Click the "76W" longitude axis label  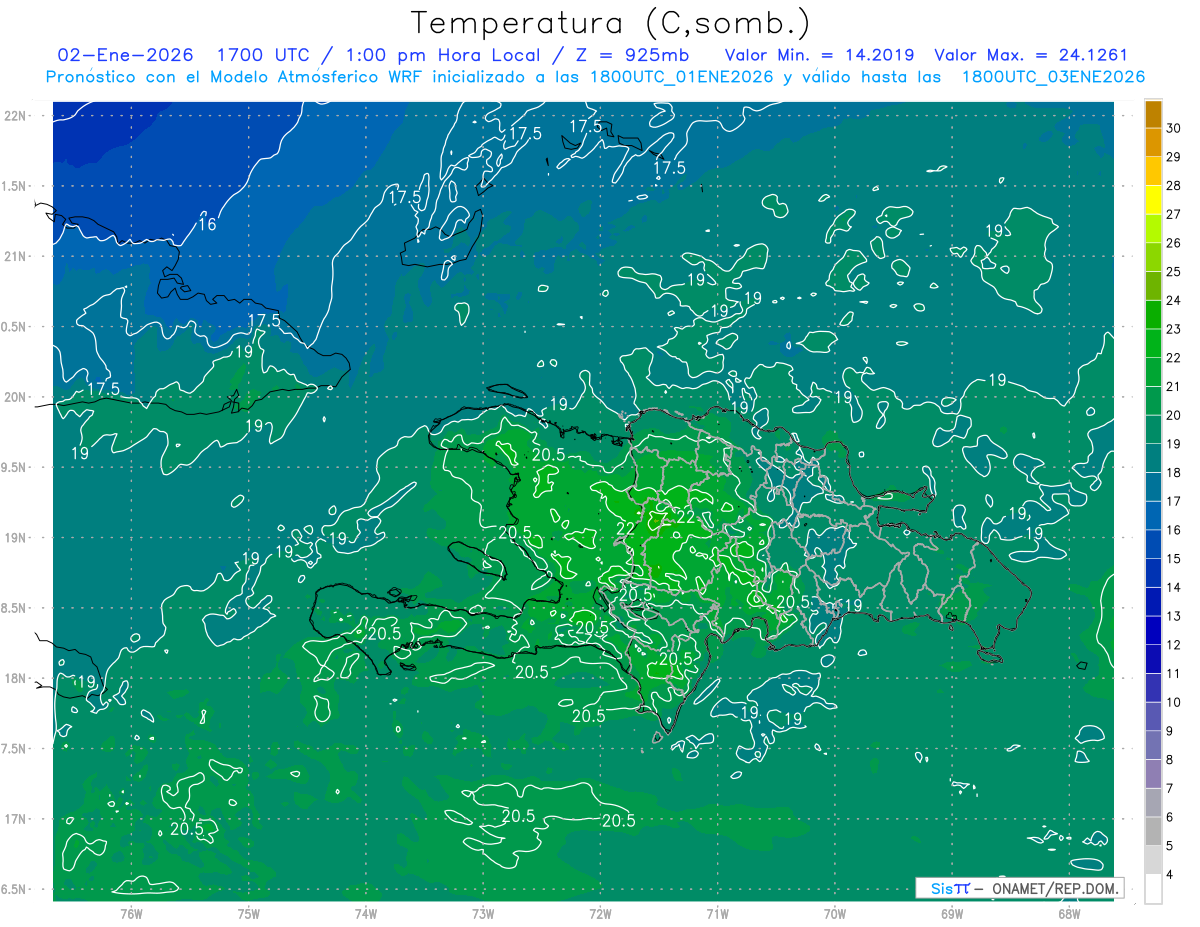(131, 913)
